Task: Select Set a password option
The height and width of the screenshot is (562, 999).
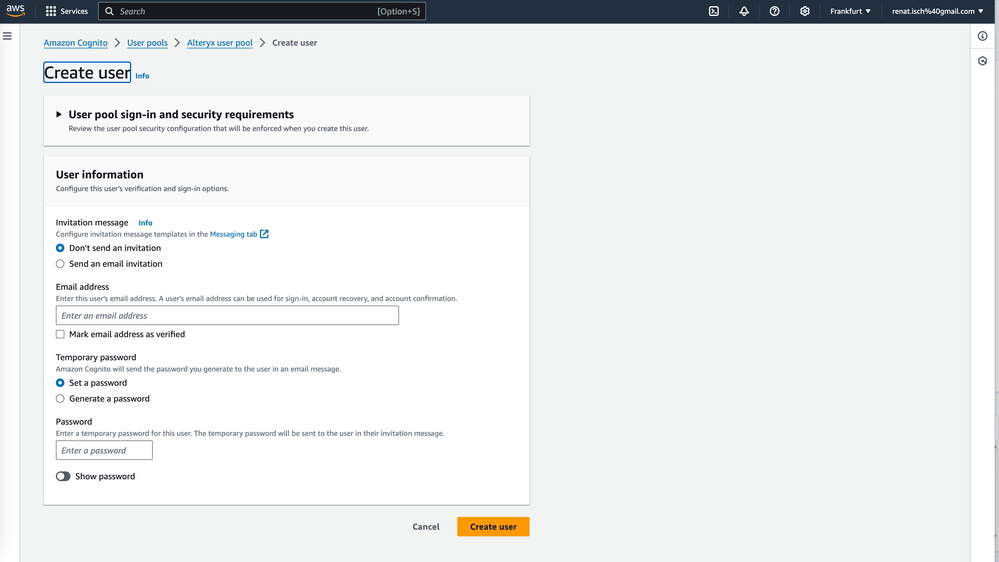Action: [x=60, y=383]
